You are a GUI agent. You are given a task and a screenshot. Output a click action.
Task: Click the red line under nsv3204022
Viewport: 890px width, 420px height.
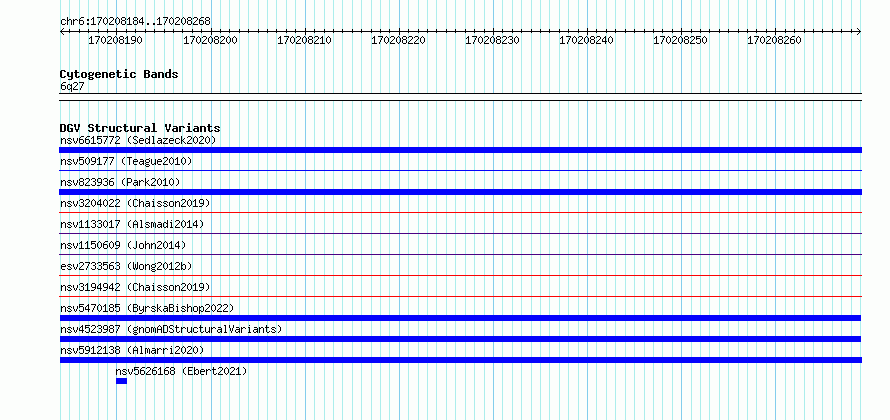click(460, 212)
